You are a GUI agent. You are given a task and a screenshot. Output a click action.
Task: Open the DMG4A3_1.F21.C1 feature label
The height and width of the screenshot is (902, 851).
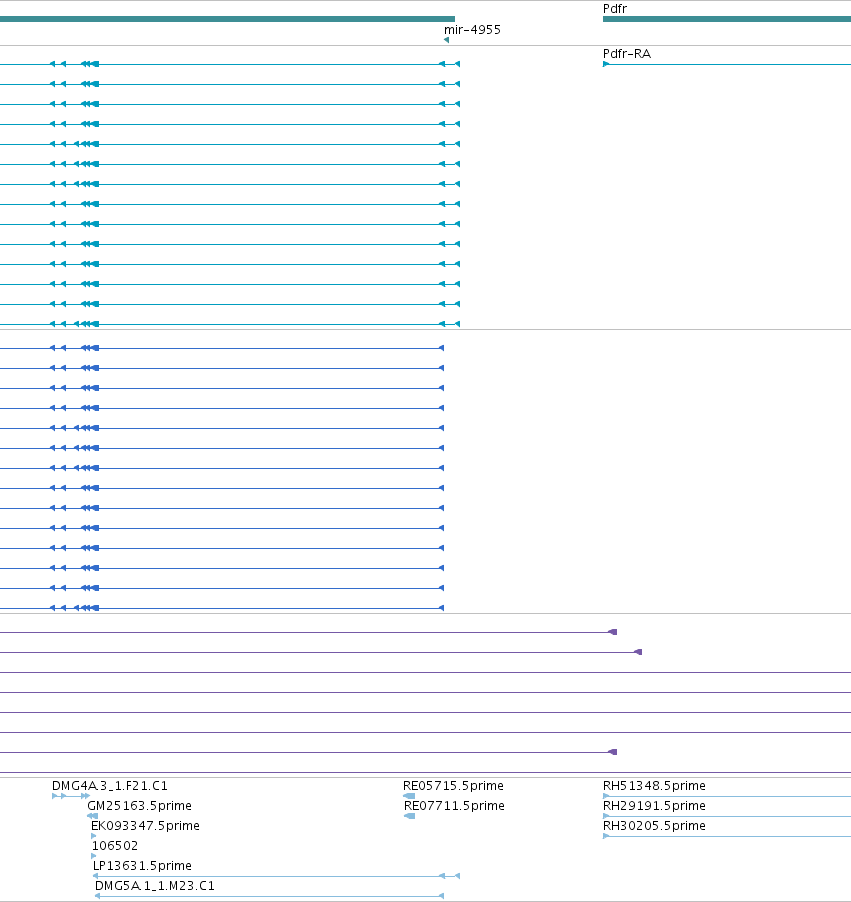[109, 786]
